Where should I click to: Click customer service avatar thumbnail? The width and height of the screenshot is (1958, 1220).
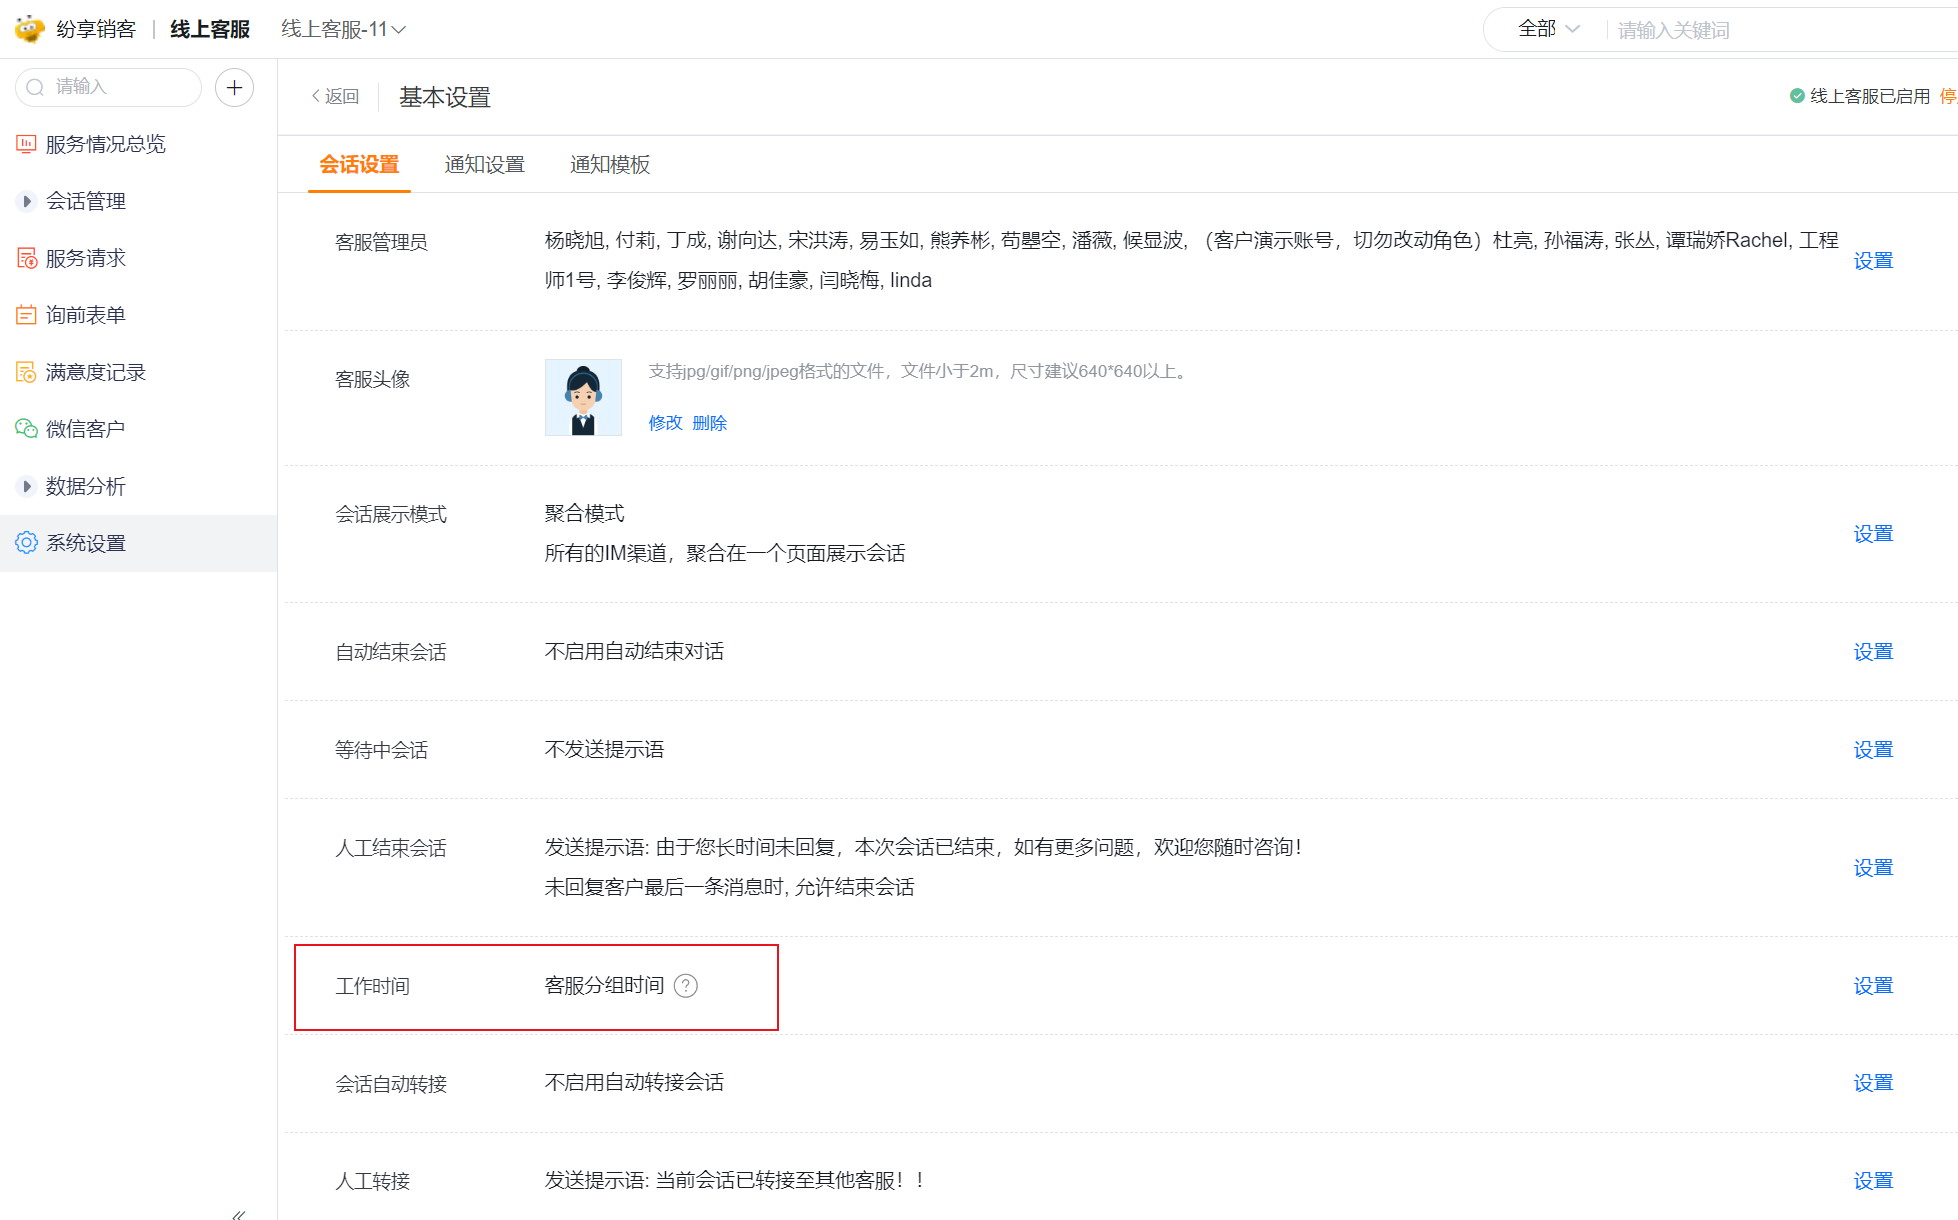tap(583, 397)
